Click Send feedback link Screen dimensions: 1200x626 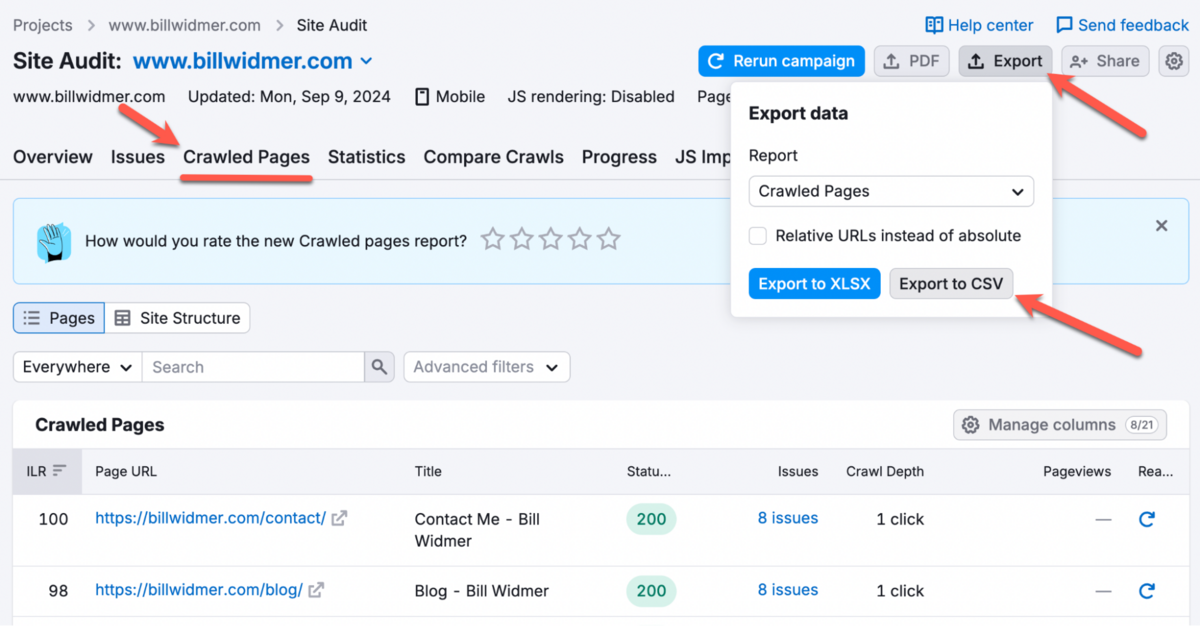coord(1123,25)
